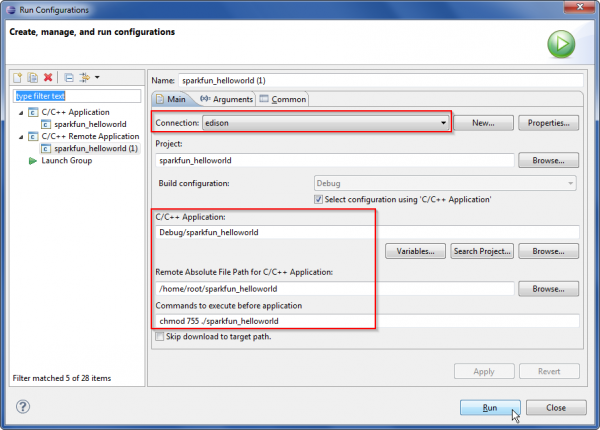
Task: Switch to the Main tab
Action: [x=171, y=99]
